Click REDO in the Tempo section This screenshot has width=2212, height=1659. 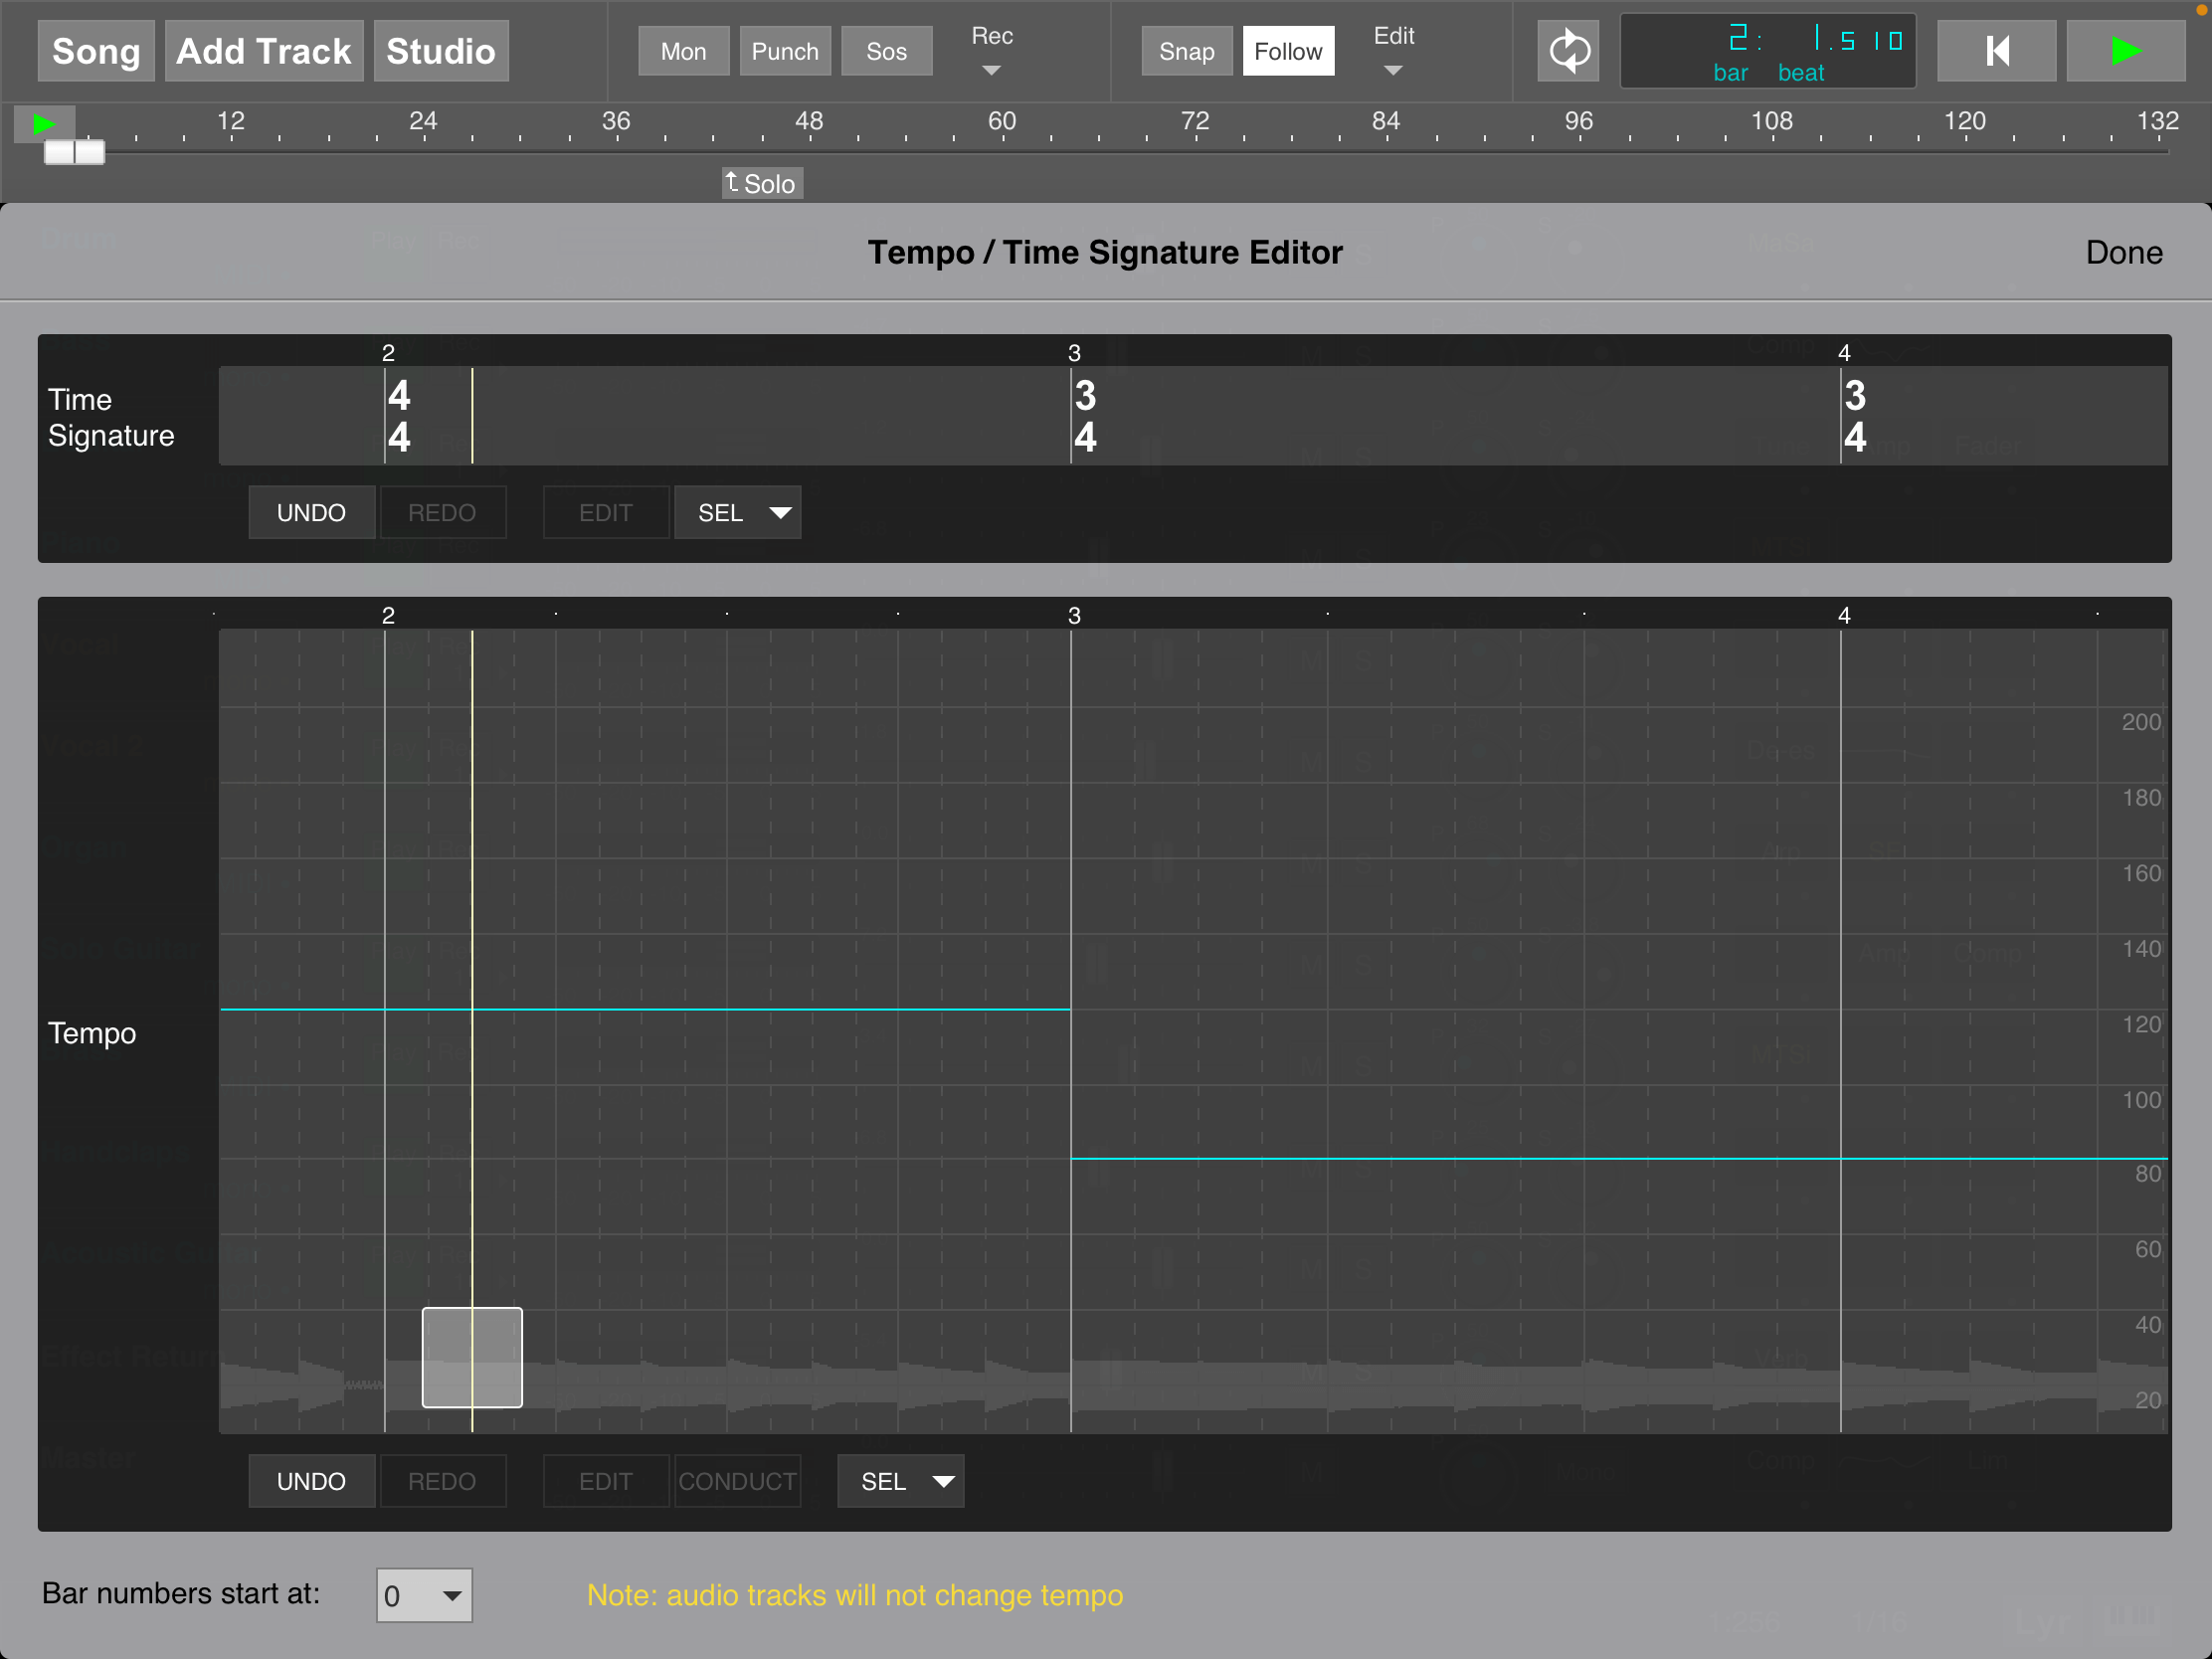click(442, 1481)
